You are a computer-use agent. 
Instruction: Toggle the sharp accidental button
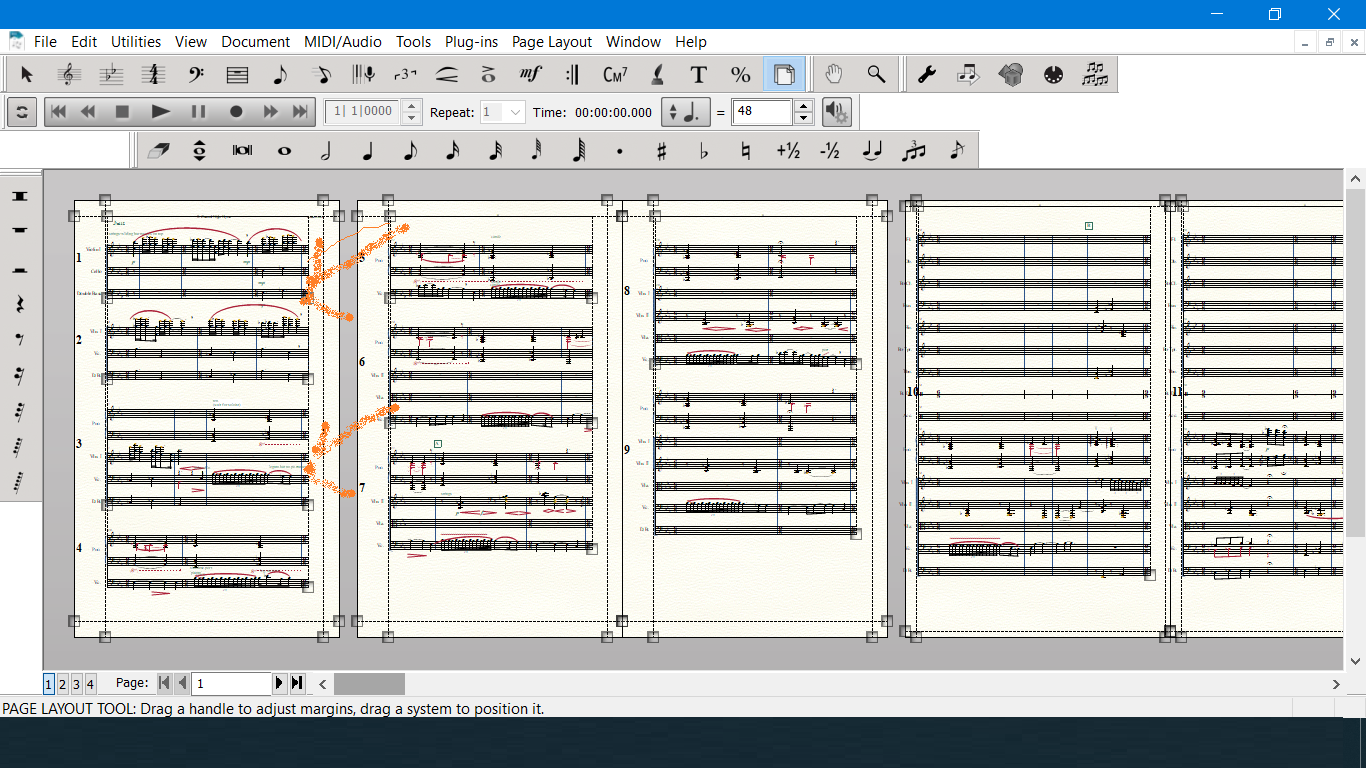click(x=661, y=151)
